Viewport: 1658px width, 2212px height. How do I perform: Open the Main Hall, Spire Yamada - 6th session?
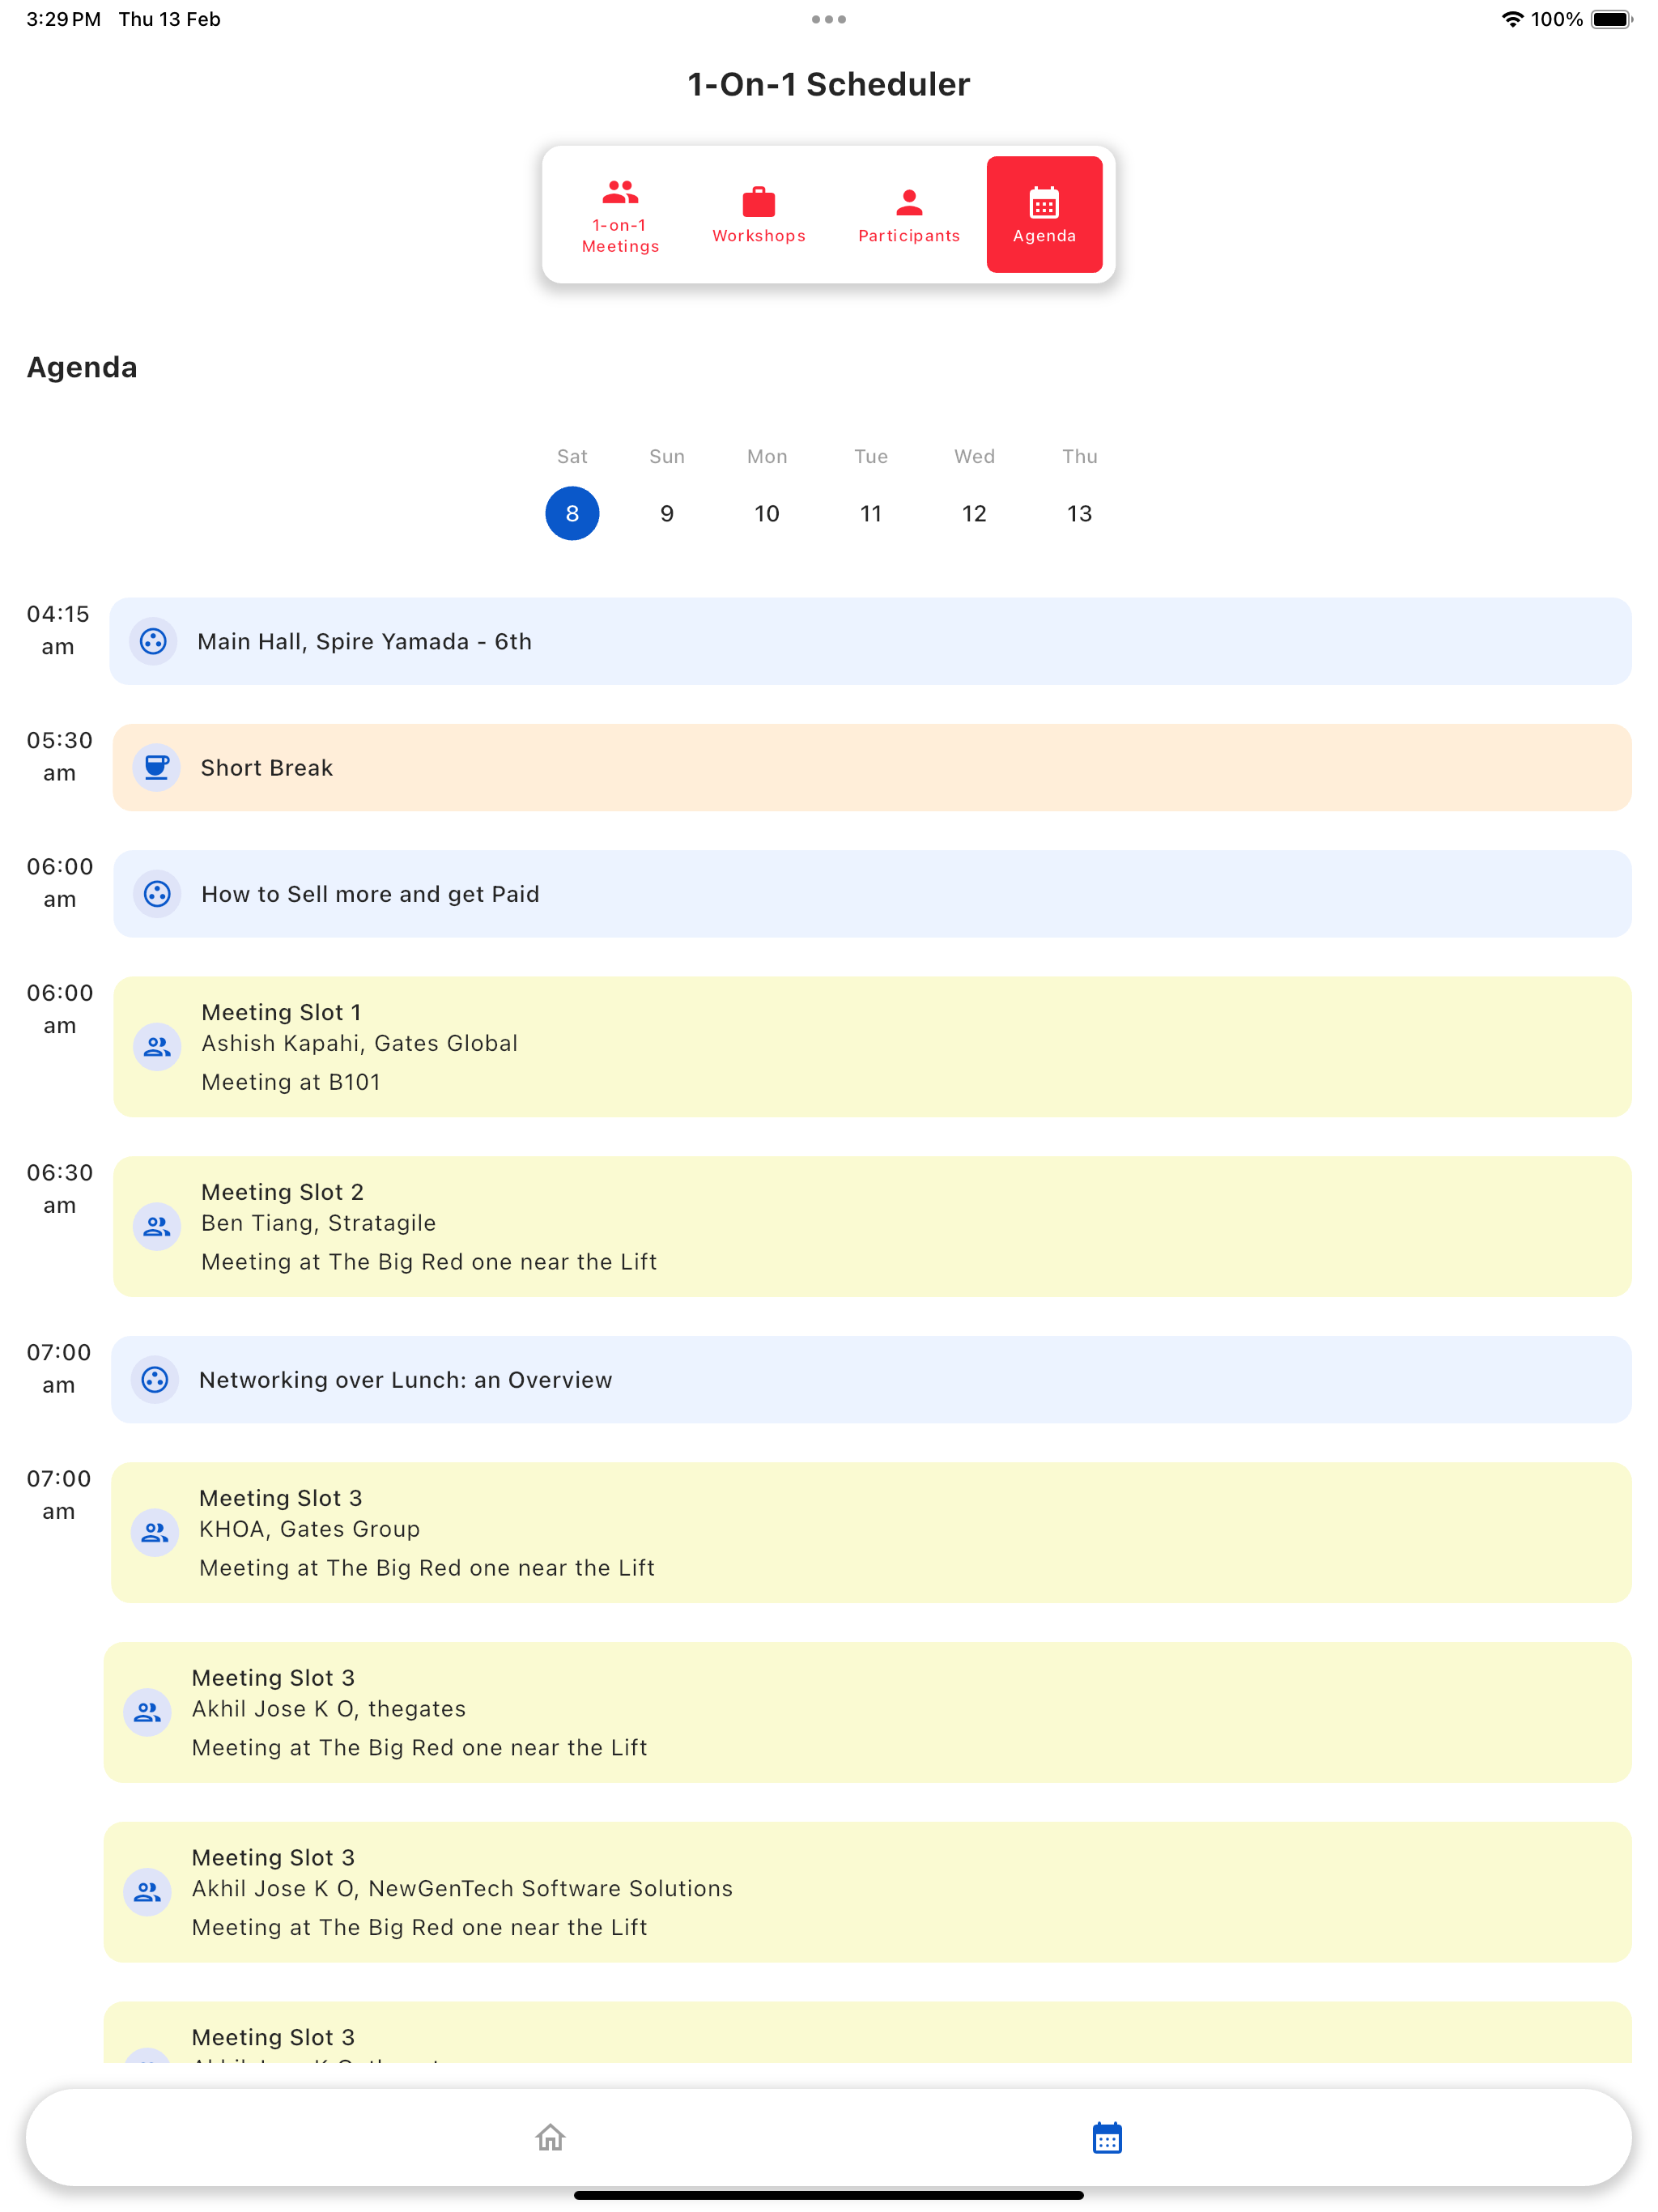coord(870,641)
